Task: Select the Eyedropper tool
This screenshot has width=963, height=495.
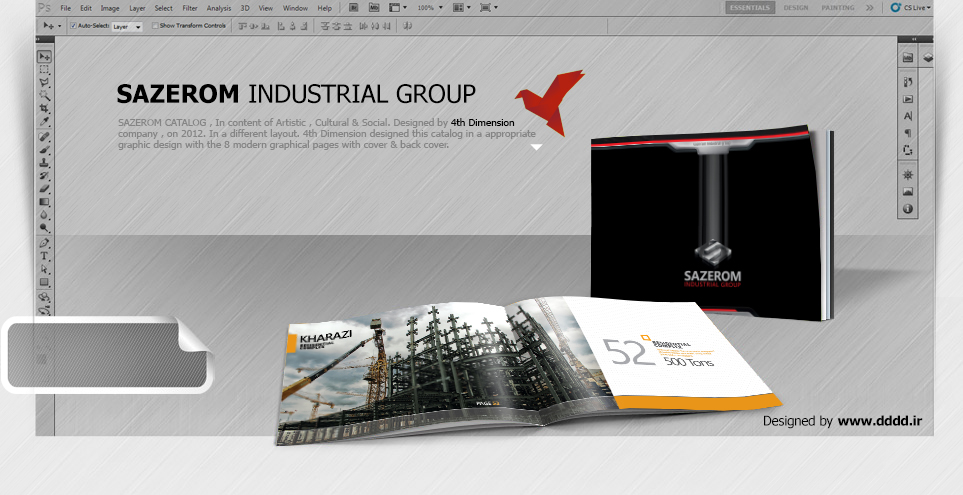Action: [x=44, y=121]
